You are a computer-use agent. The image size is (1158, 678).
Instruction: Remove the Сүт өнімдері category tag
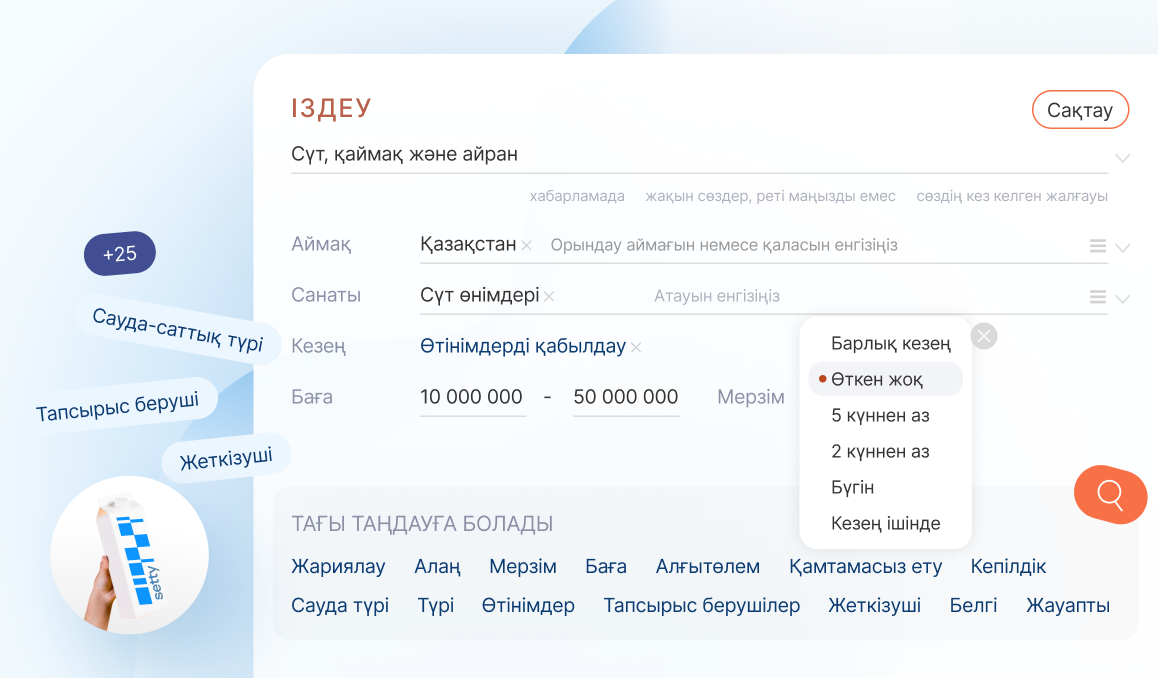click(x=549, y=297)
